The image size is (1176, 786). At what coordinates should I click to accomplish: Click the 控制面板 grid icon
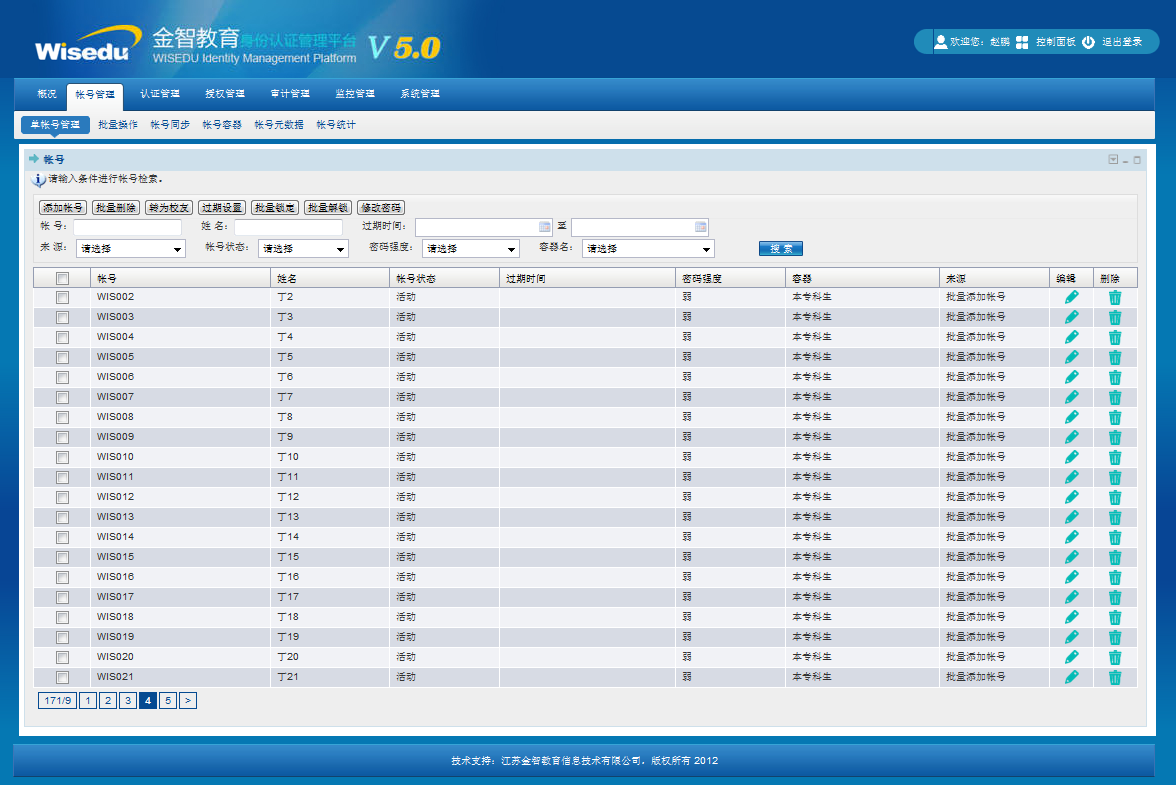(x=1022, y=42)
